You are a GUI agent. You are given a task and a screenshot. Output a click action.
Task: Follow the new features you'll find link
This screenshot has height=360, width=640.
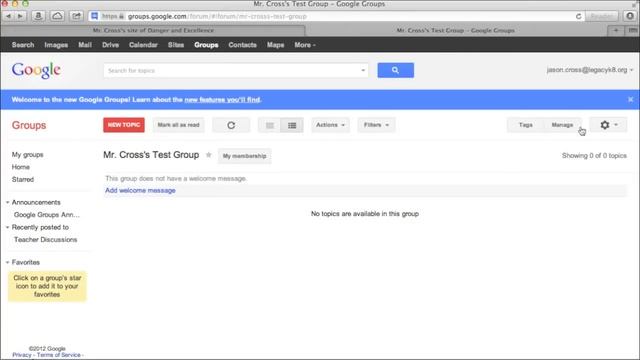point(222,100)
